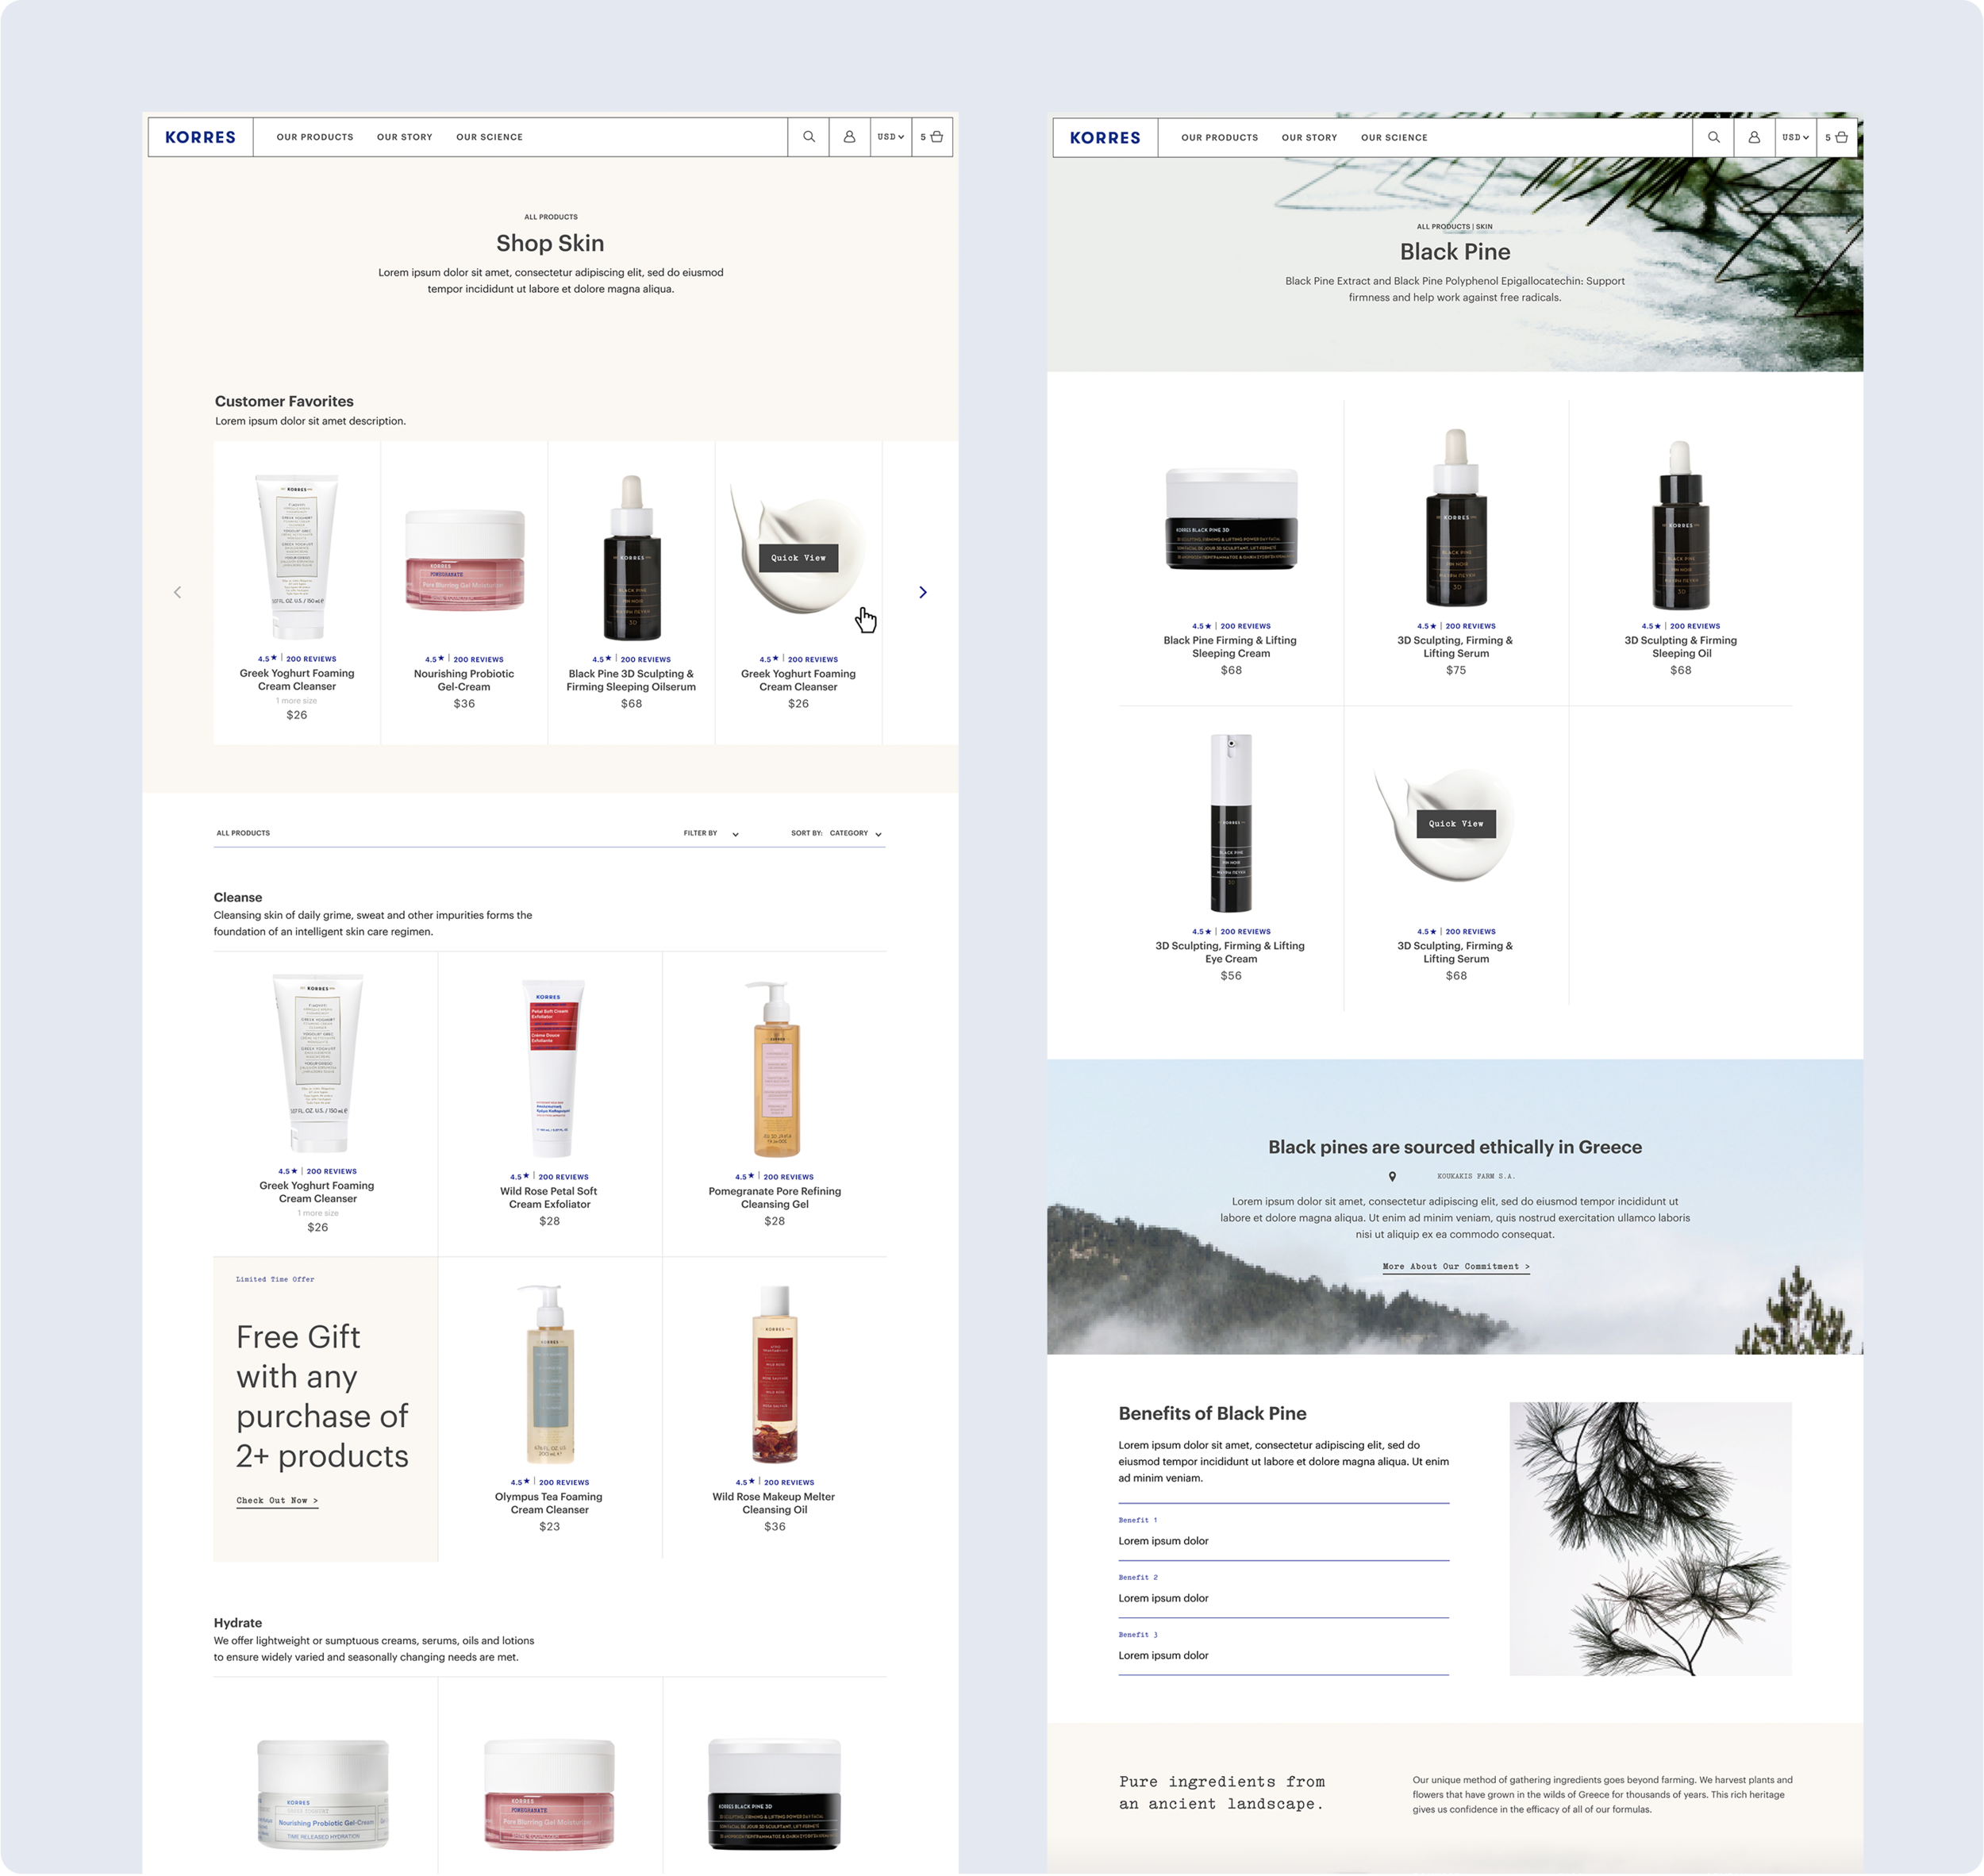1984x1876 pixels.
Task: Open the cart in Black Pine page header
Action: point(1841,138)
